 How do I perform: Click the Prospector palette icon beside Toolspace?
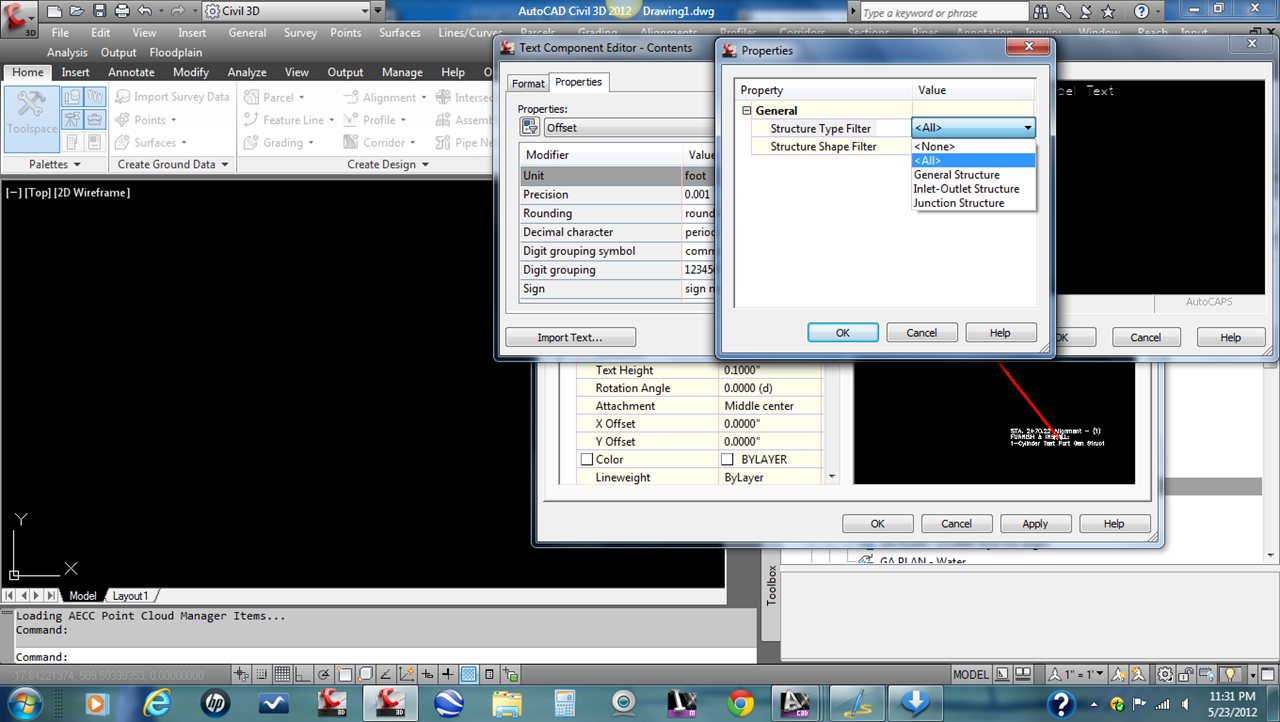[x=72, y=97]
